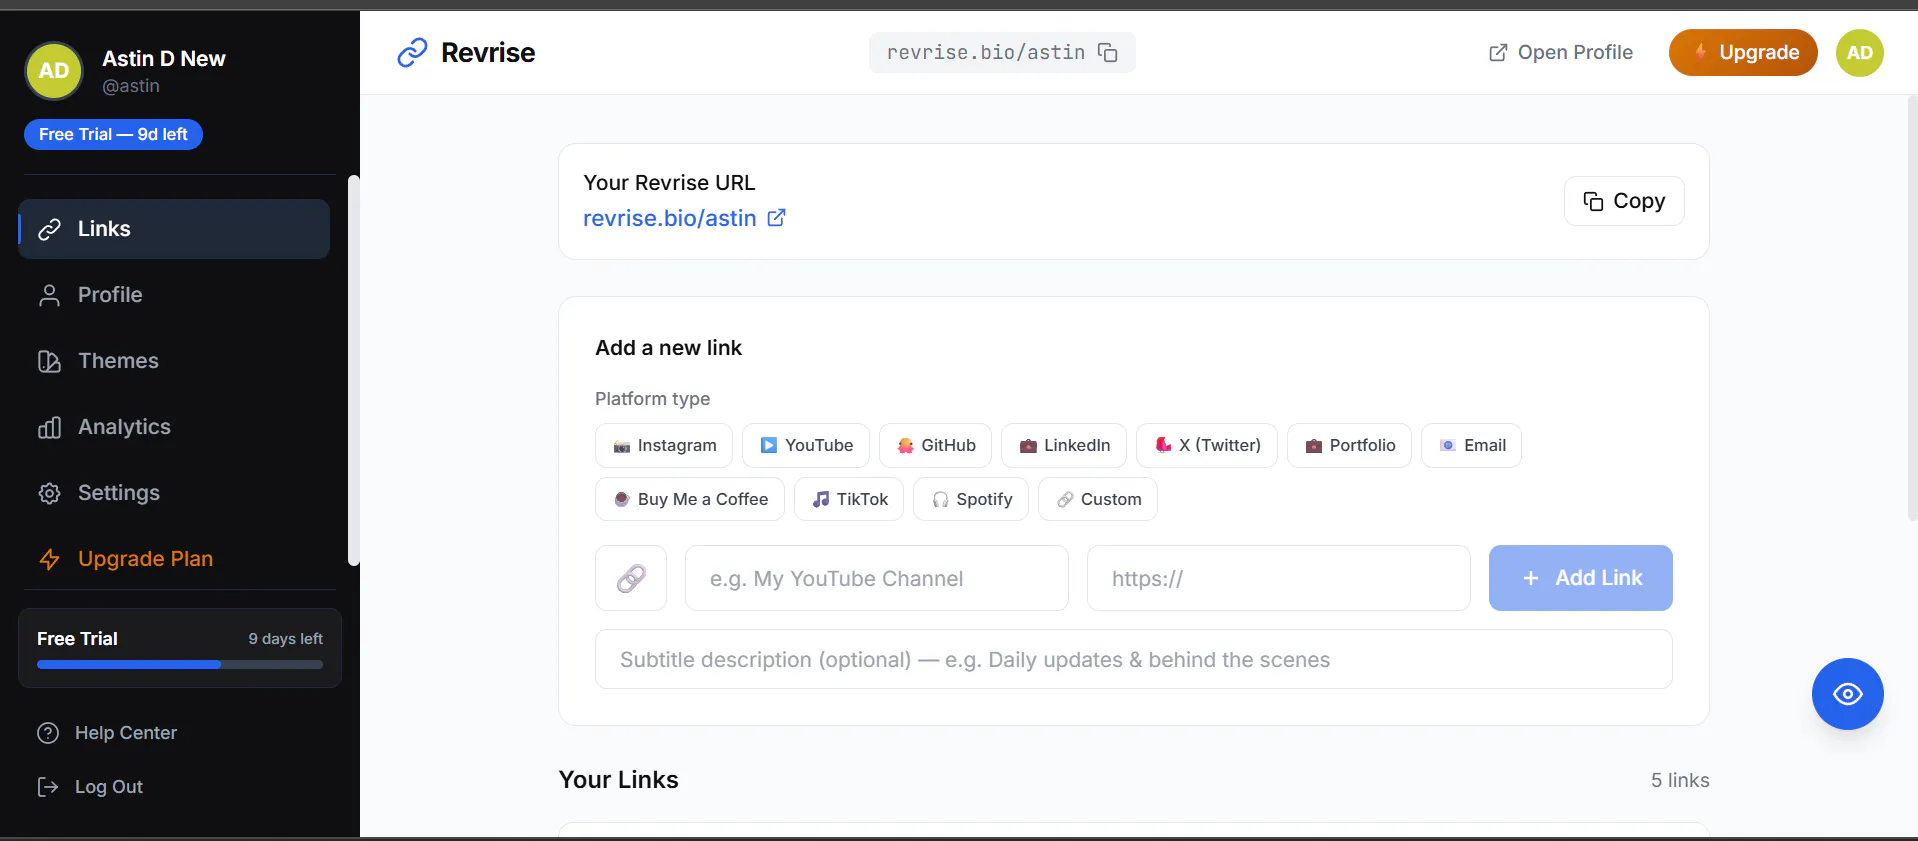This screenshot has width=1918, height=841.
Task: Go to Profile in the sidebar
Action: tap(174, 295)
